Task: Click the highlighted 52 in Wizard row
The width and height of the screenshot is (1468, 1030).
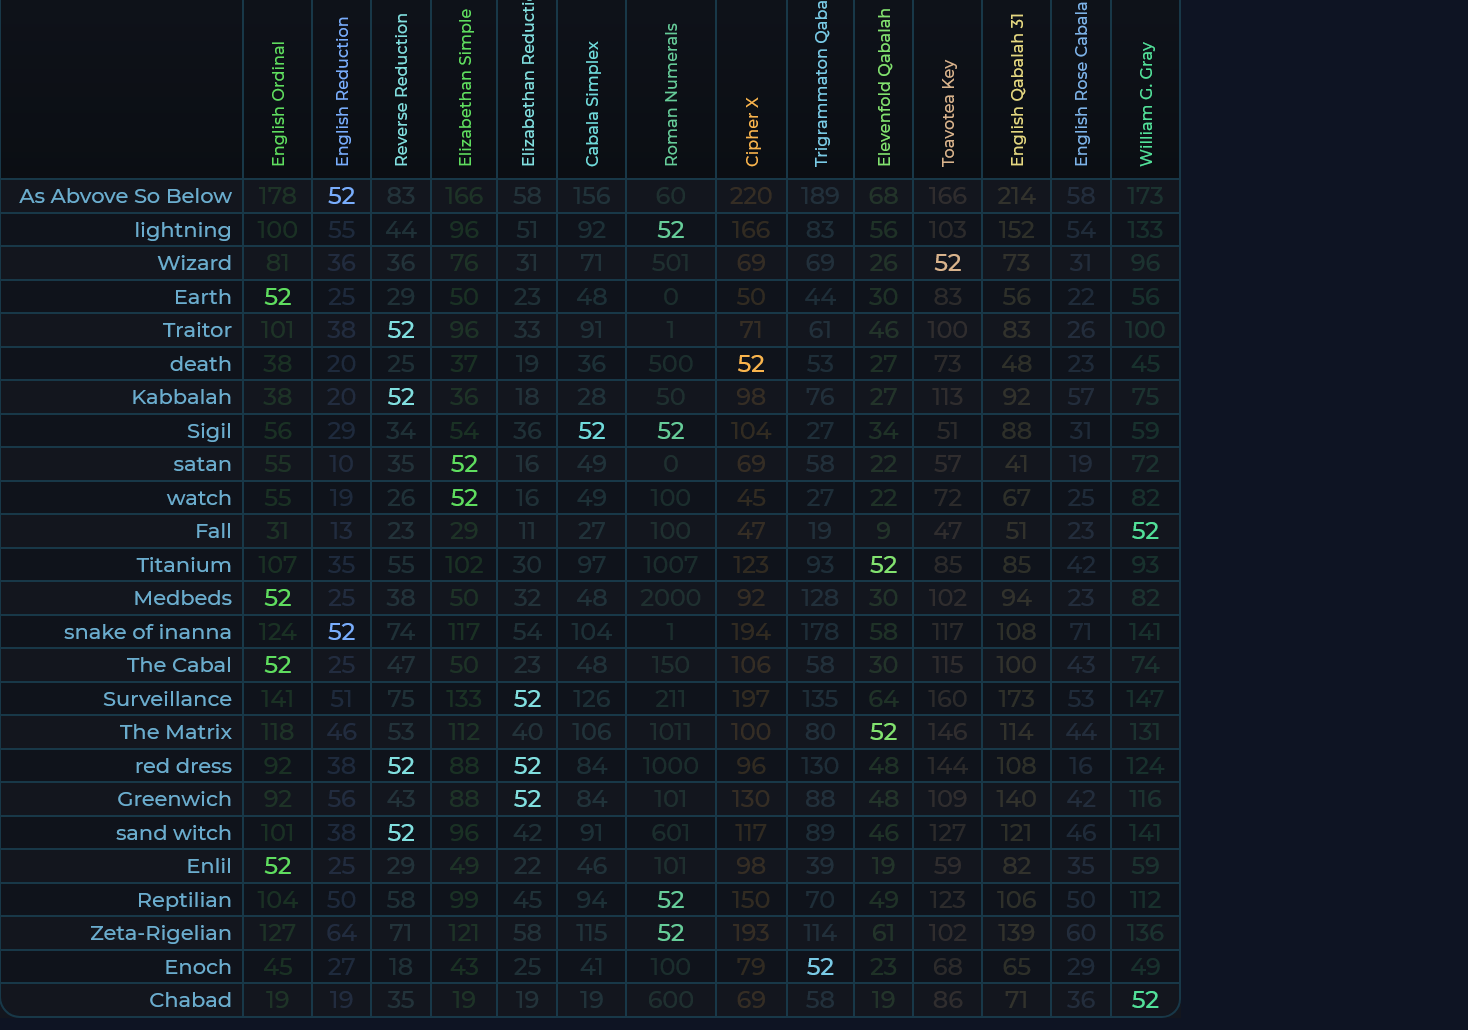Action: [x=947, y=263]
